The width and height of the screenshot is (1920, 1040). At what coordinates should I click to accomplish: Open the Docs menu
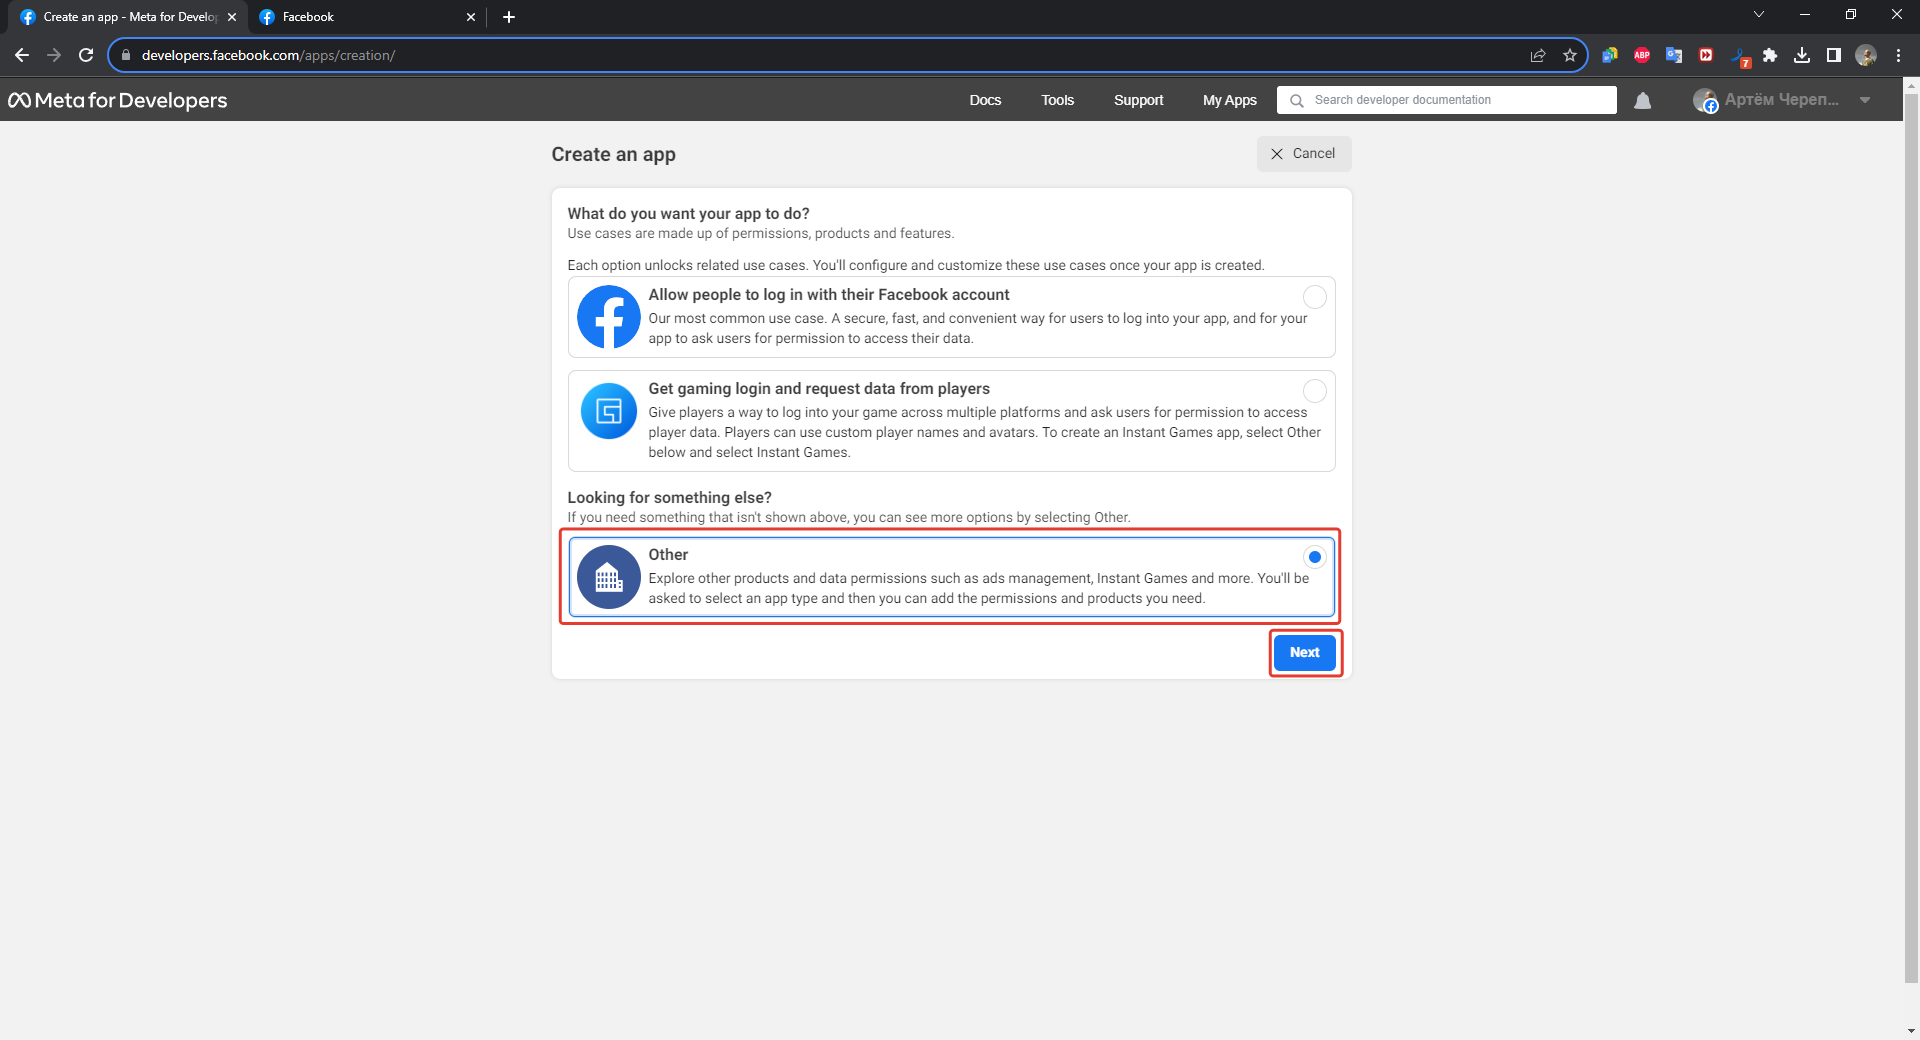coord(984,100)
